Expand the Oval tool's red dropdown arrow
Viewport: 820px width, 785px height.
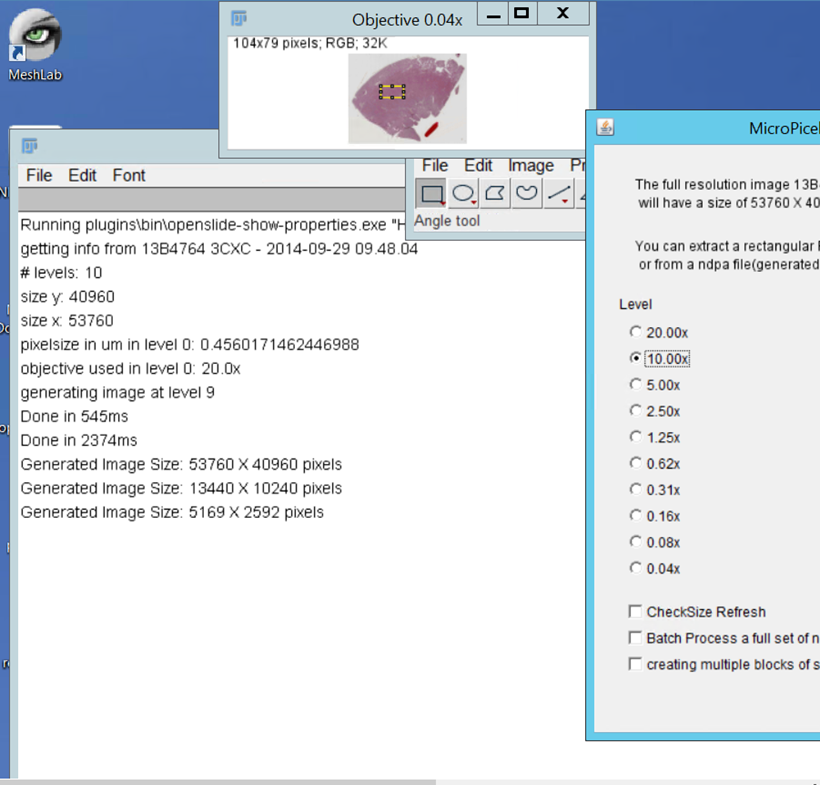473,203
